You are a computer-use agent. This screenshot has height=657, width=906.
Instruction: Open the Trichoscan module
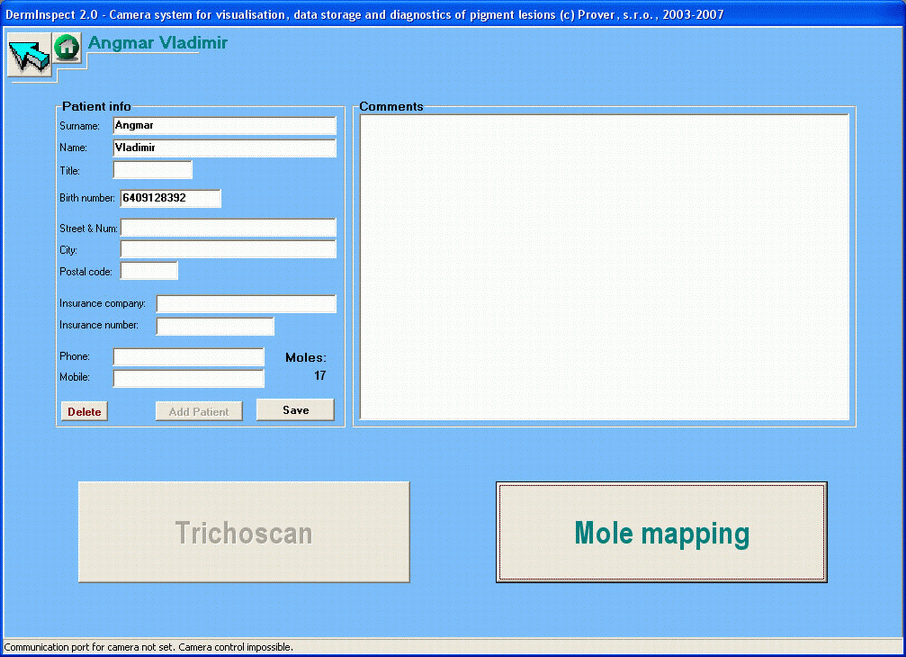244,532
